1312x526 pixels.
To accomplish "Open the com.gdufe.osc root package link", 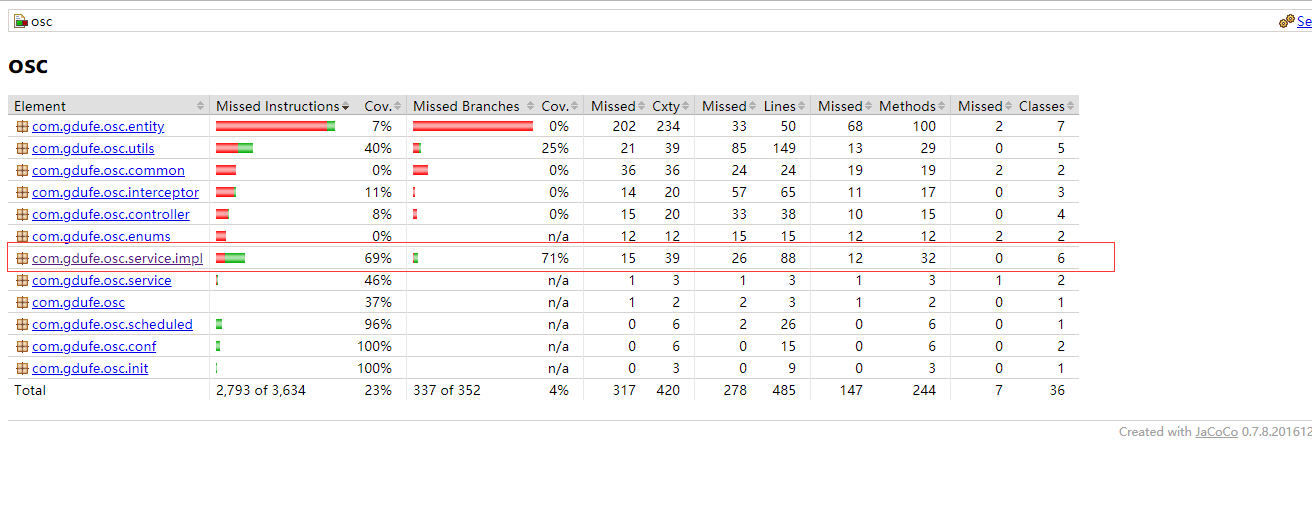I will point(78,303).
